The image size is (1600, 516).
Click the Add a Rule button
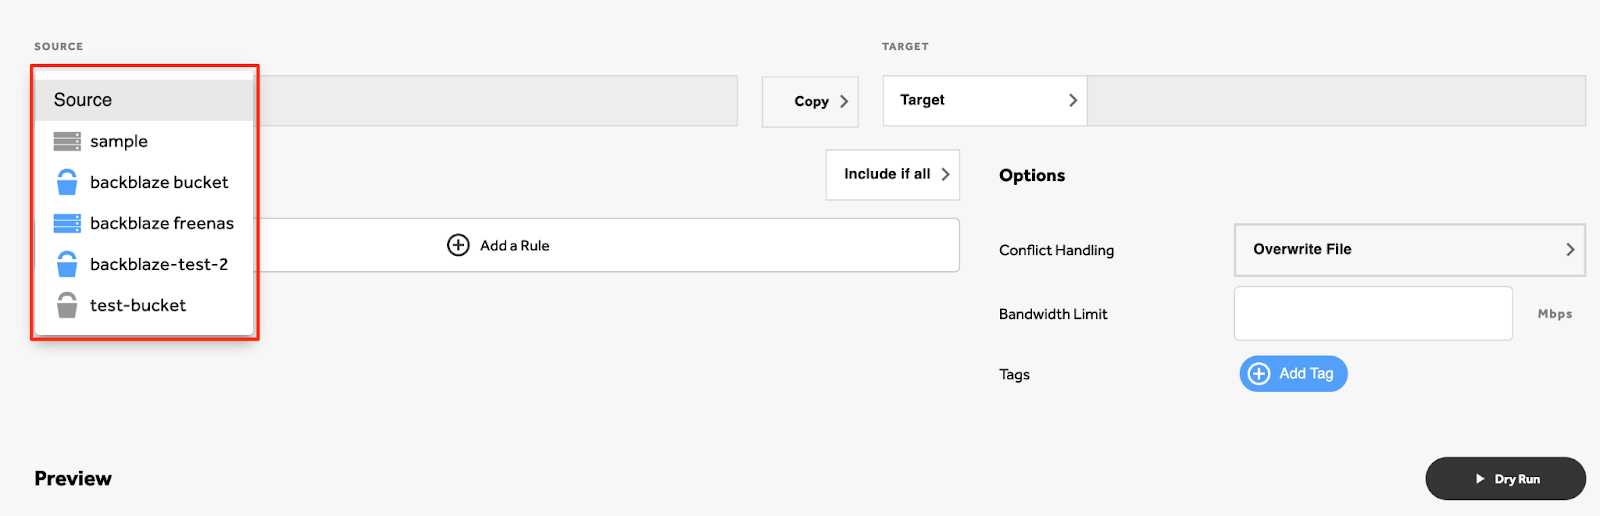tap(606, 245)
